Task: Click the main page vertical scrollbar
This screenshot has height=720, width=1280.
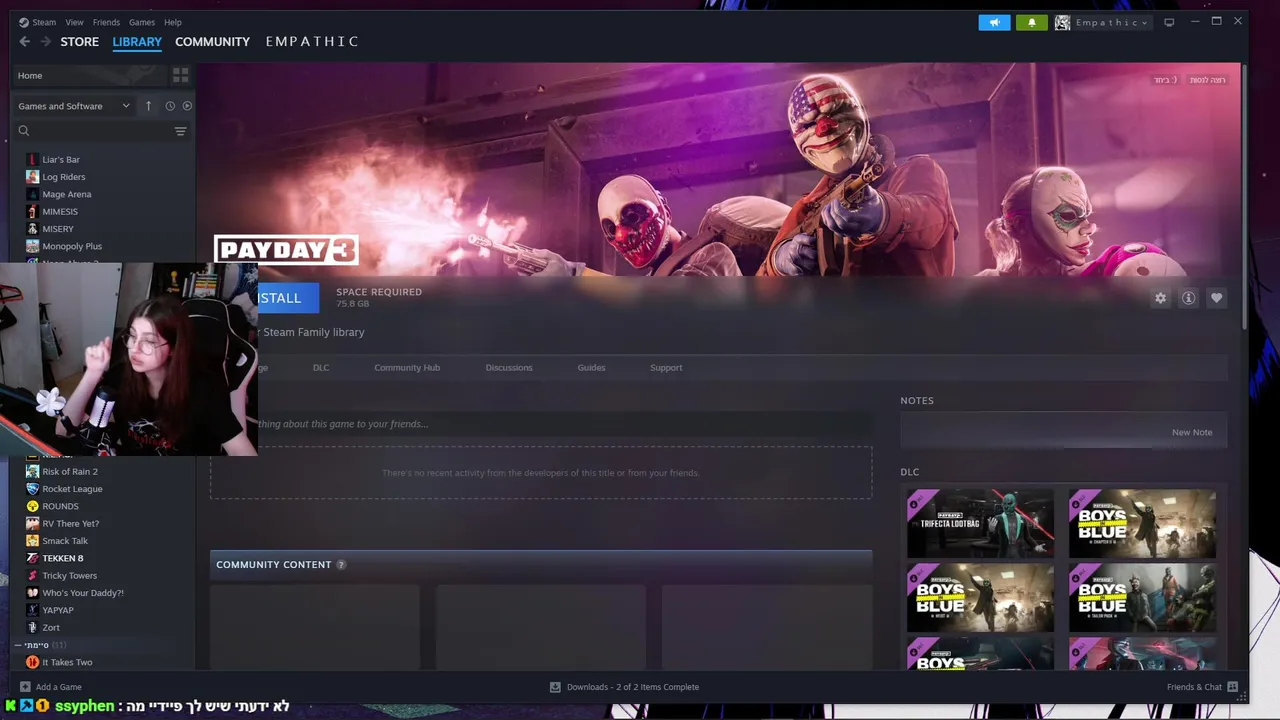Action: [1244, 195]
